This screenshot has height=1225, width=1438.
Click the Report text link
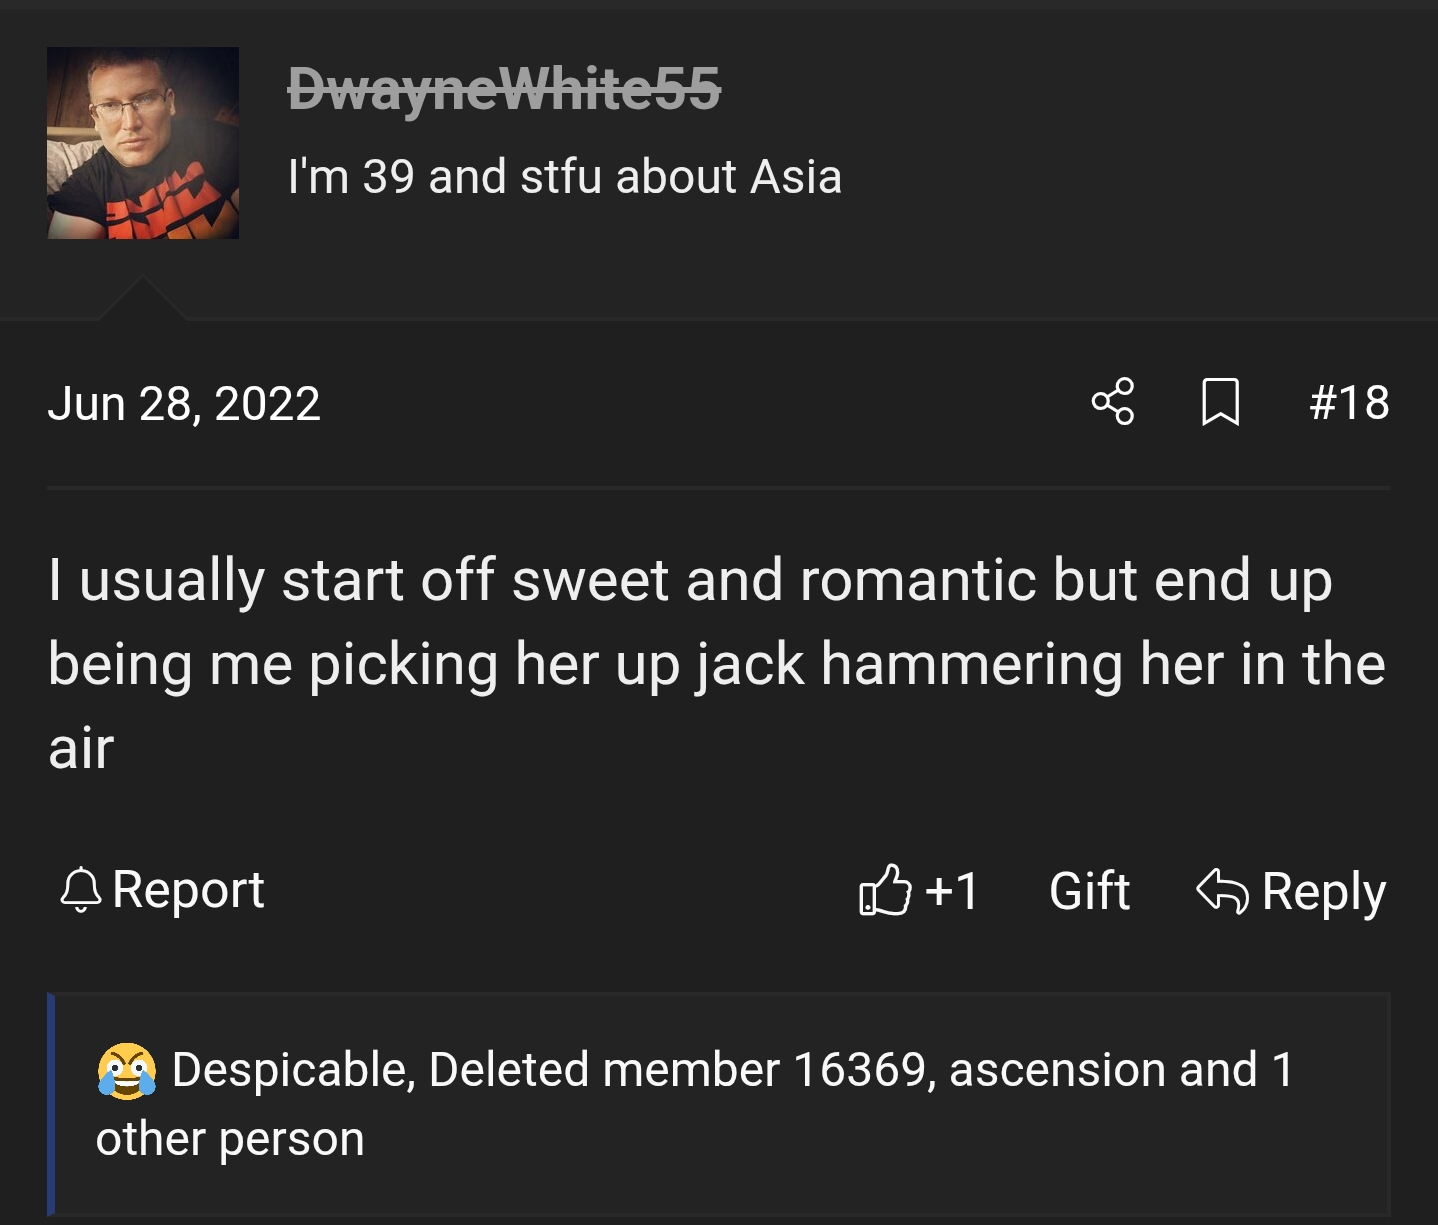click(x=188, y=890)
